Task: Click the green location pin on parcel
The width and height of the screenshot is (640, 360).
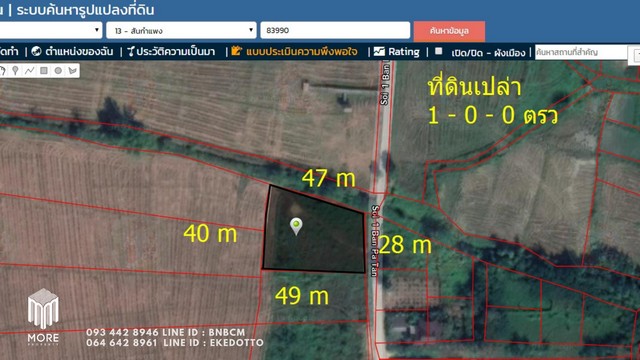Action: [x=296, y=226]
